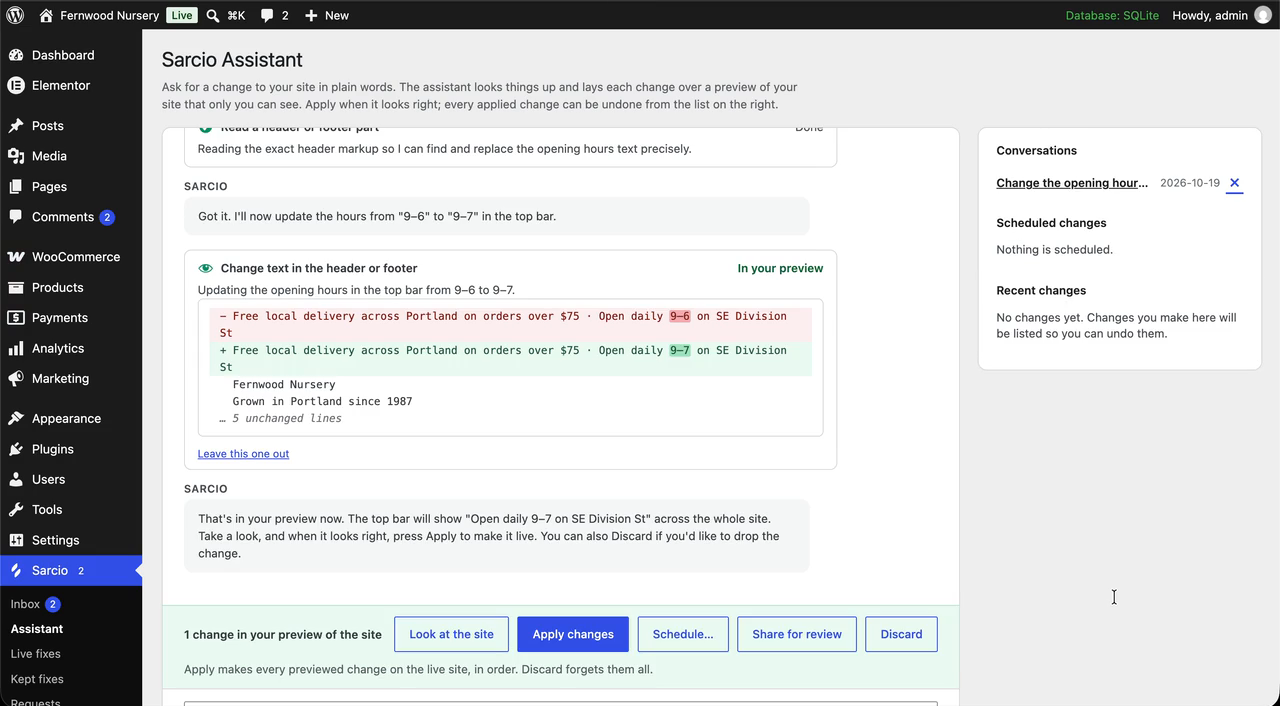1280x706 pixels.
Task: Click the Dashboard sidebar icon
Action: click(x=16, y=55)
